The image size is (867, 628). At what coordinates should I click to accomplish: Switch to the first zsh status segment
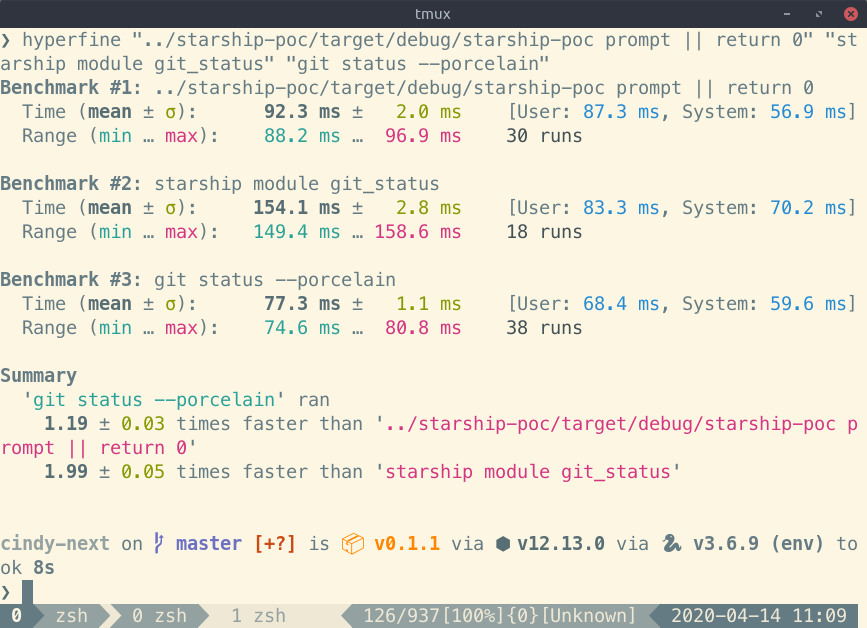pos(72,616)
